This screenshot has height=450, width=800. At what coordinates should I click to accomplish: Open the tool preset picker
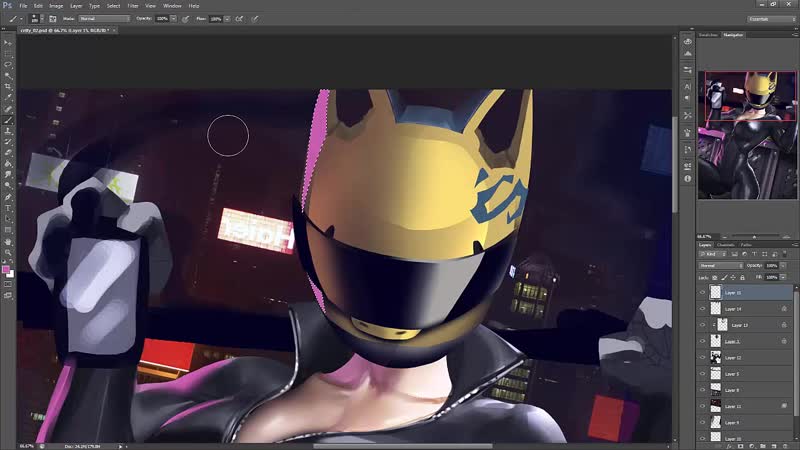15,19
